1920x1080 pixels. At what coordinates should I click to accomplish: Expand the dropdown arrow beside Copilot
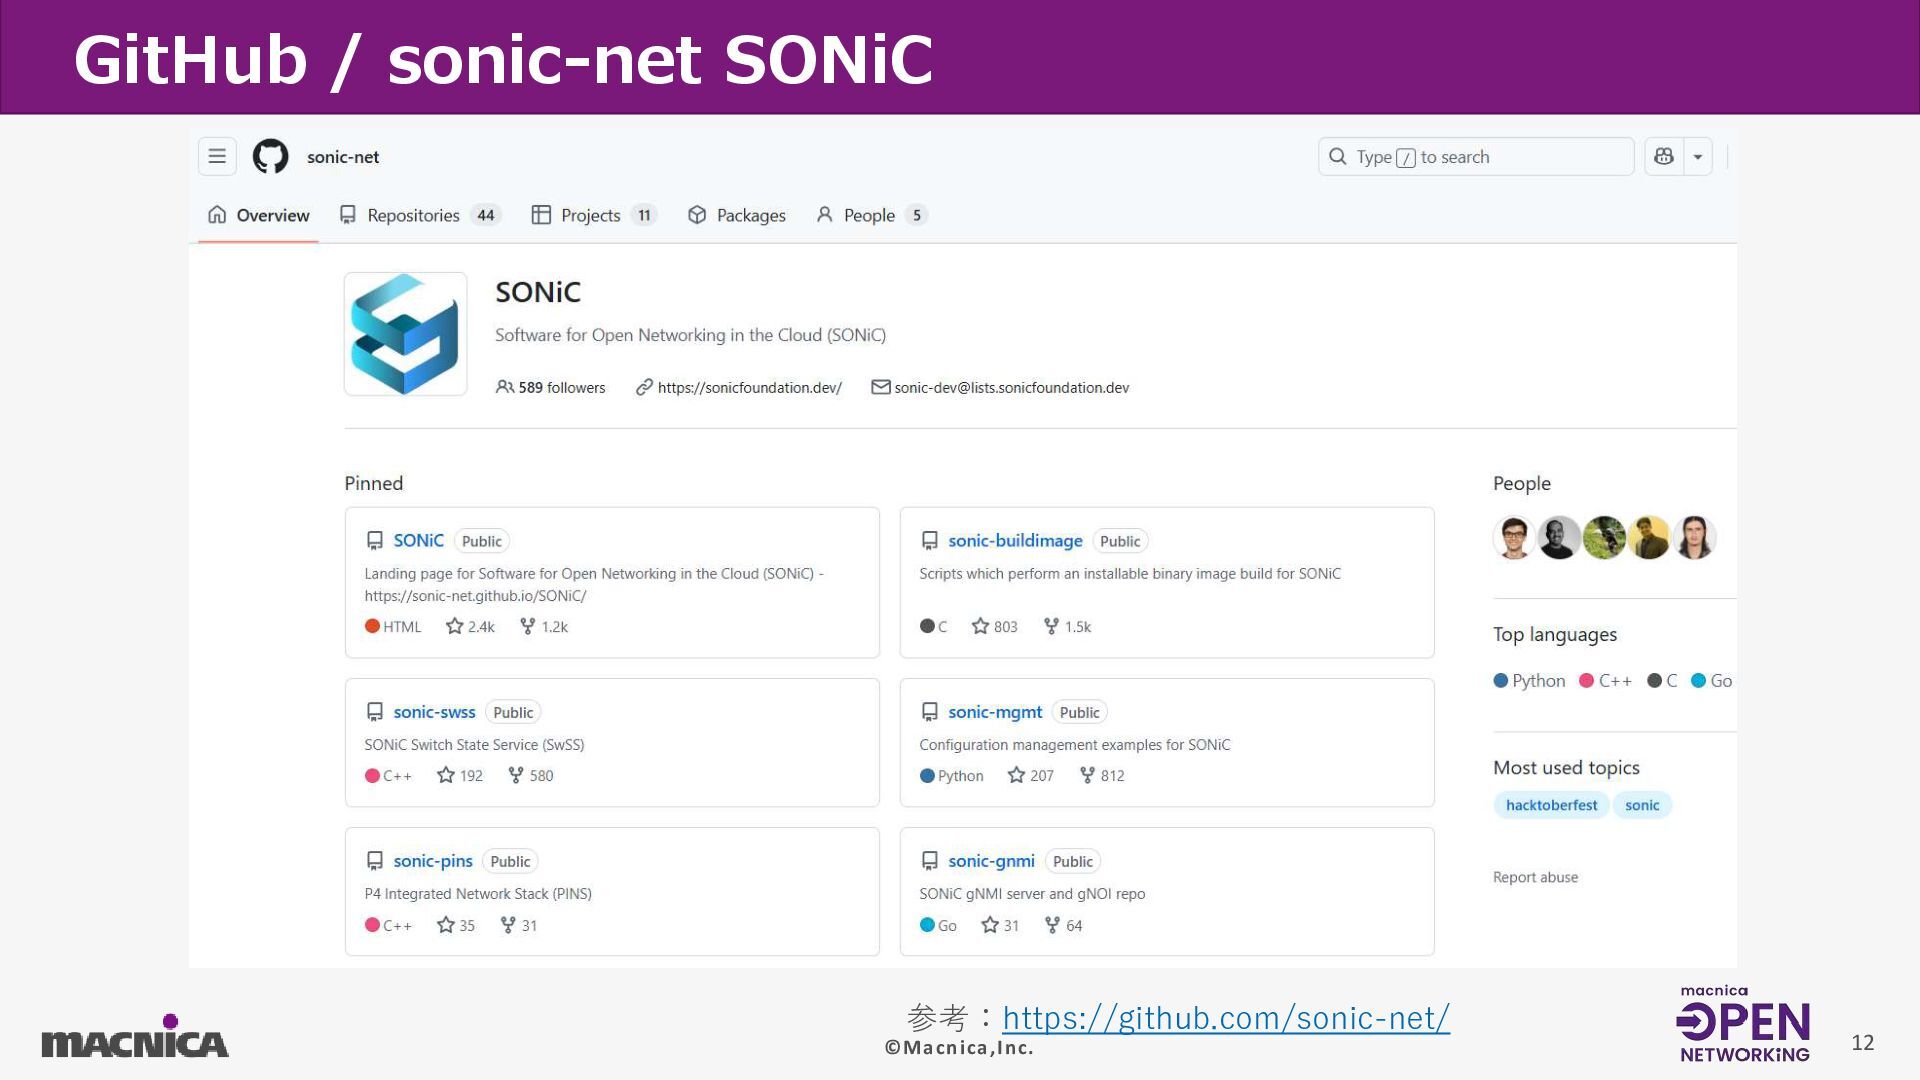point(1698,157)
